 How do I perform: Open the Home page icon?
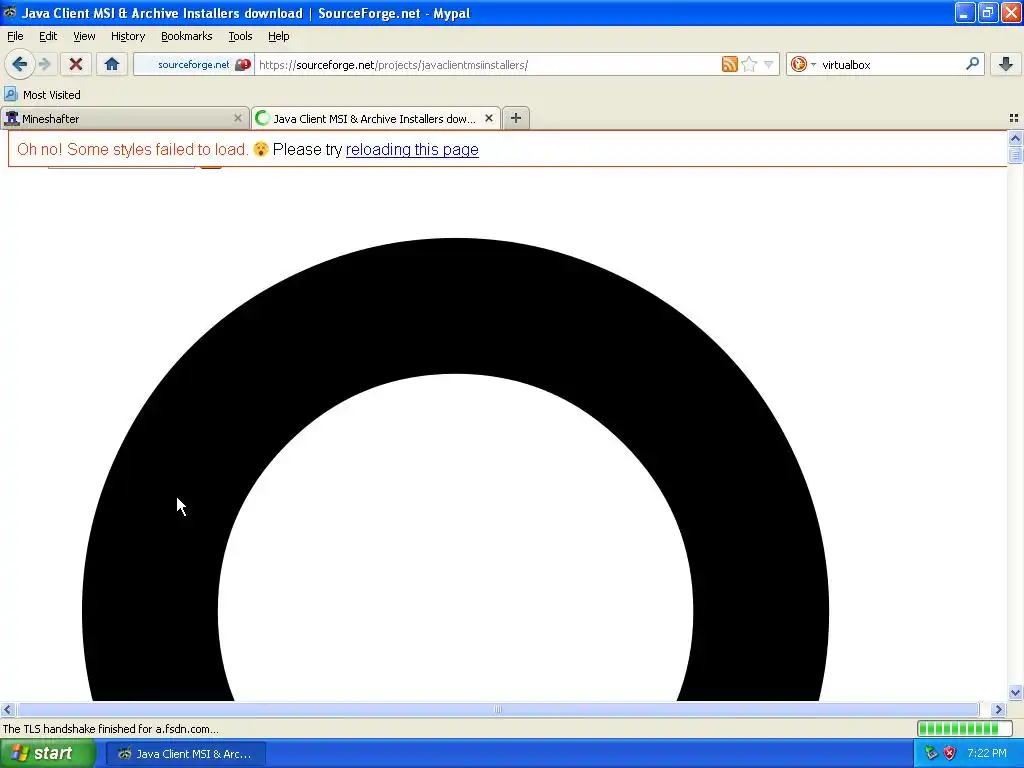pos(112,64)
